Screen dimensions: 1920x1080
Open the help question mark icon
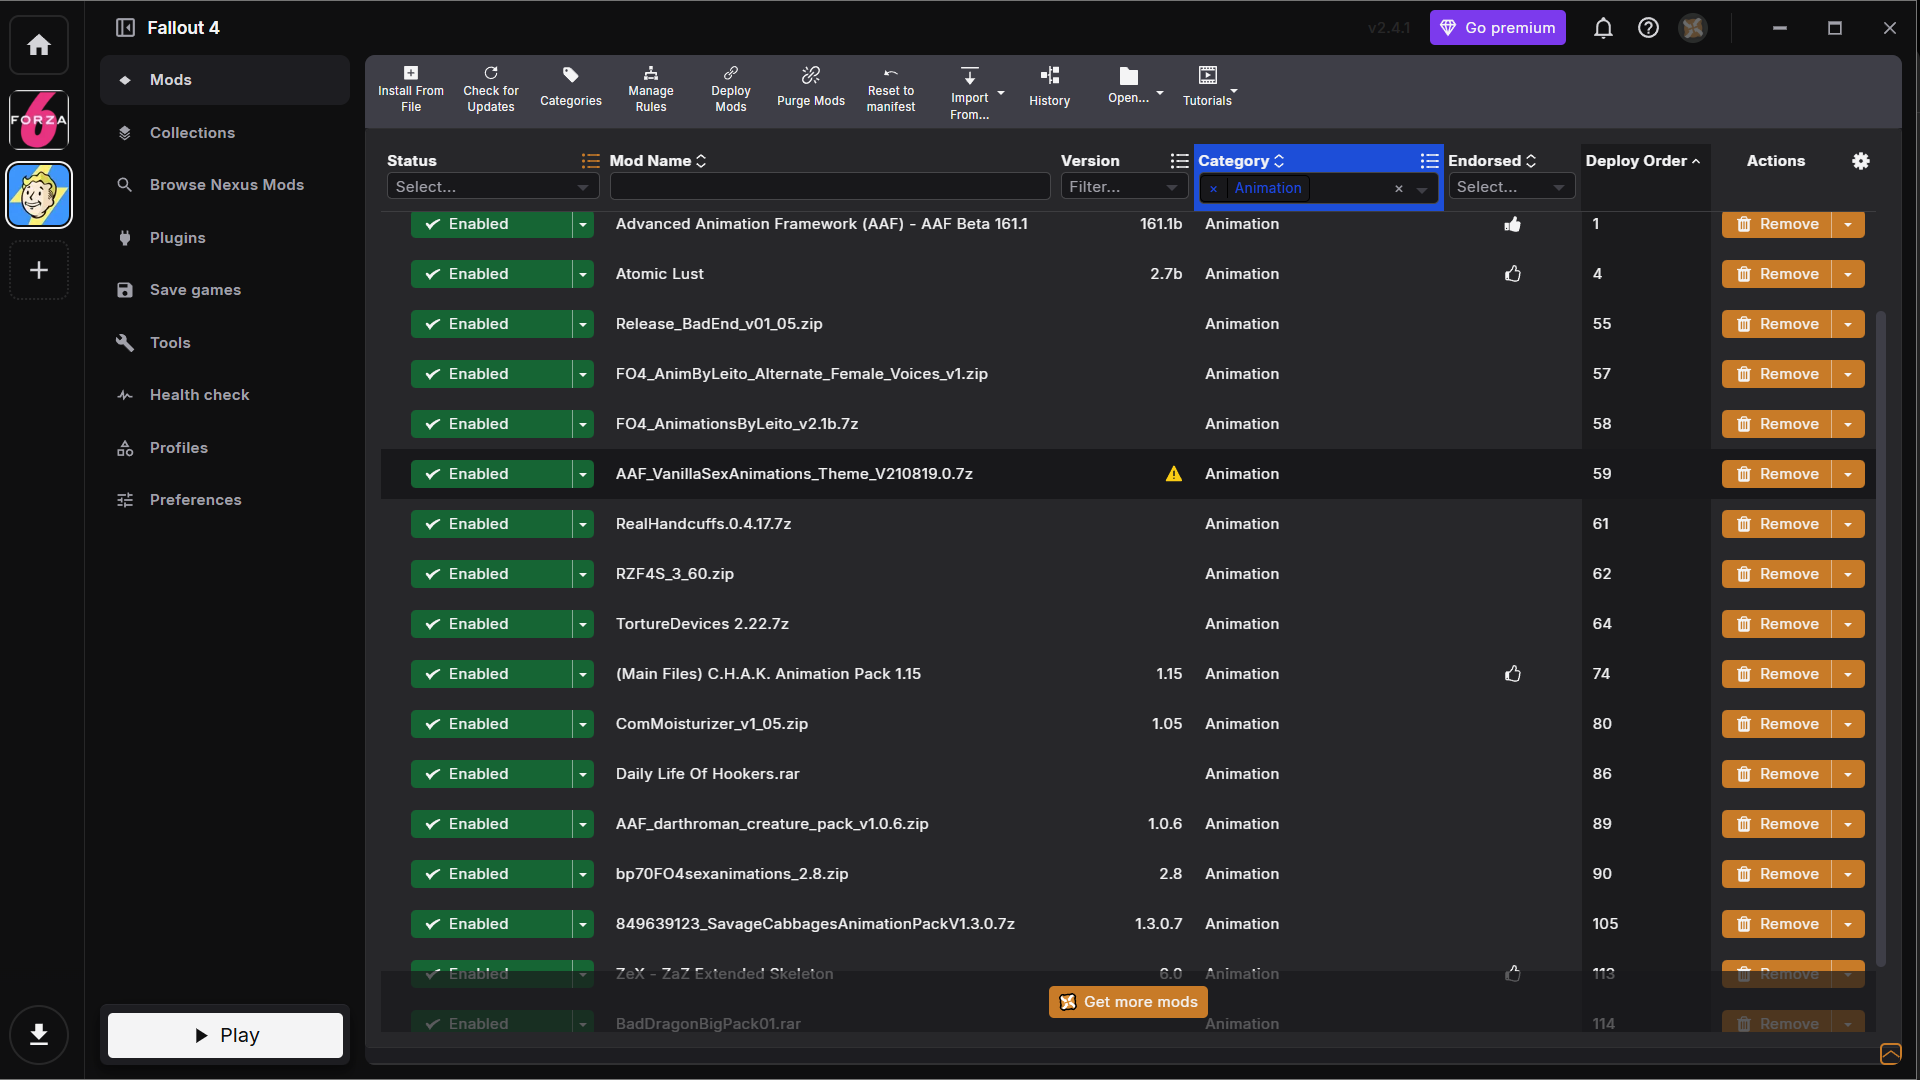(x=1648, y=28)
